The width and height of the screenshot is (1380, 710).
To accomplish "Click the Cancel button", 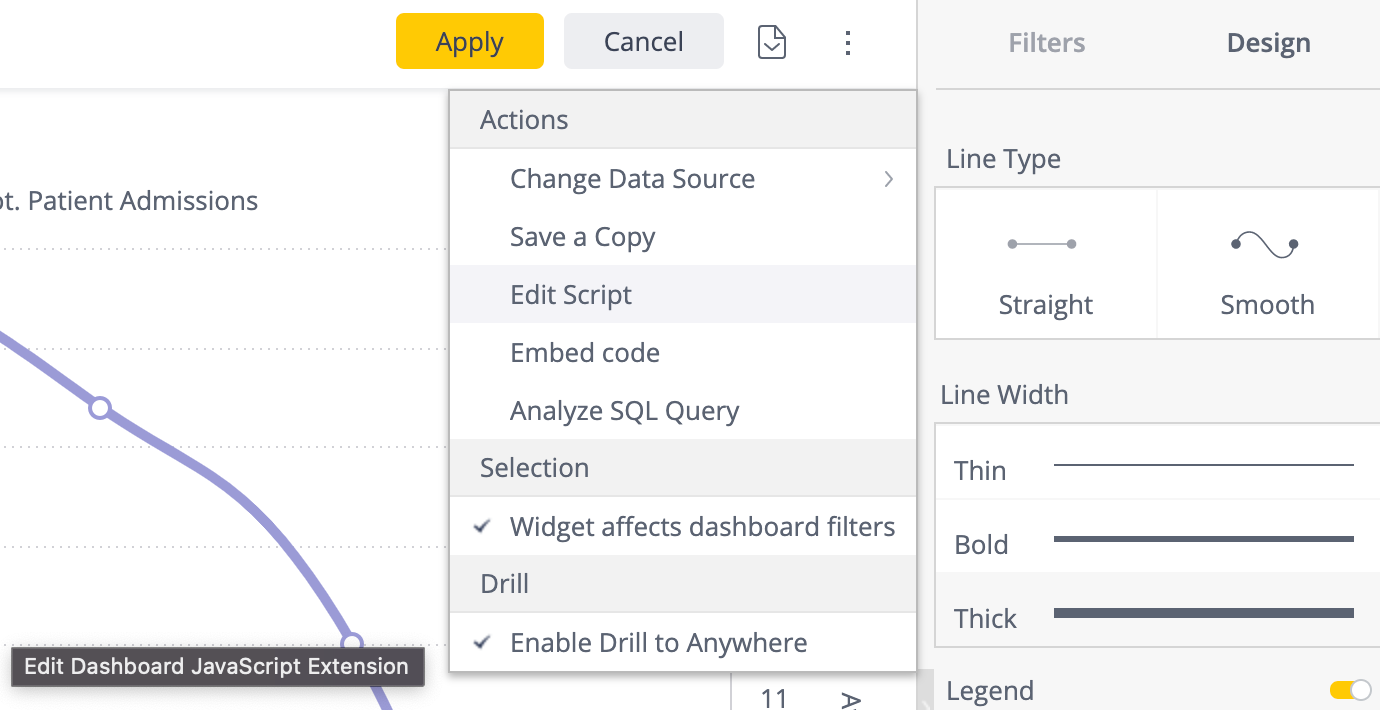I will (643, 41).
